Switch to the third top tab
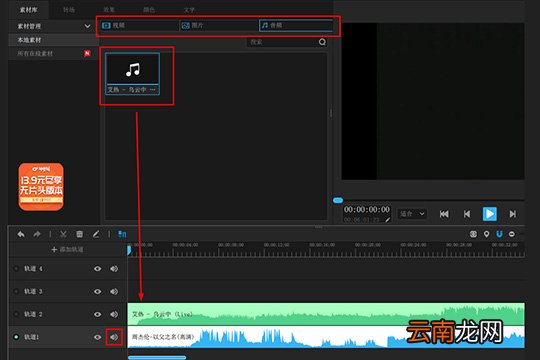This screenshot has height=360, width=540. coord(109,10)
